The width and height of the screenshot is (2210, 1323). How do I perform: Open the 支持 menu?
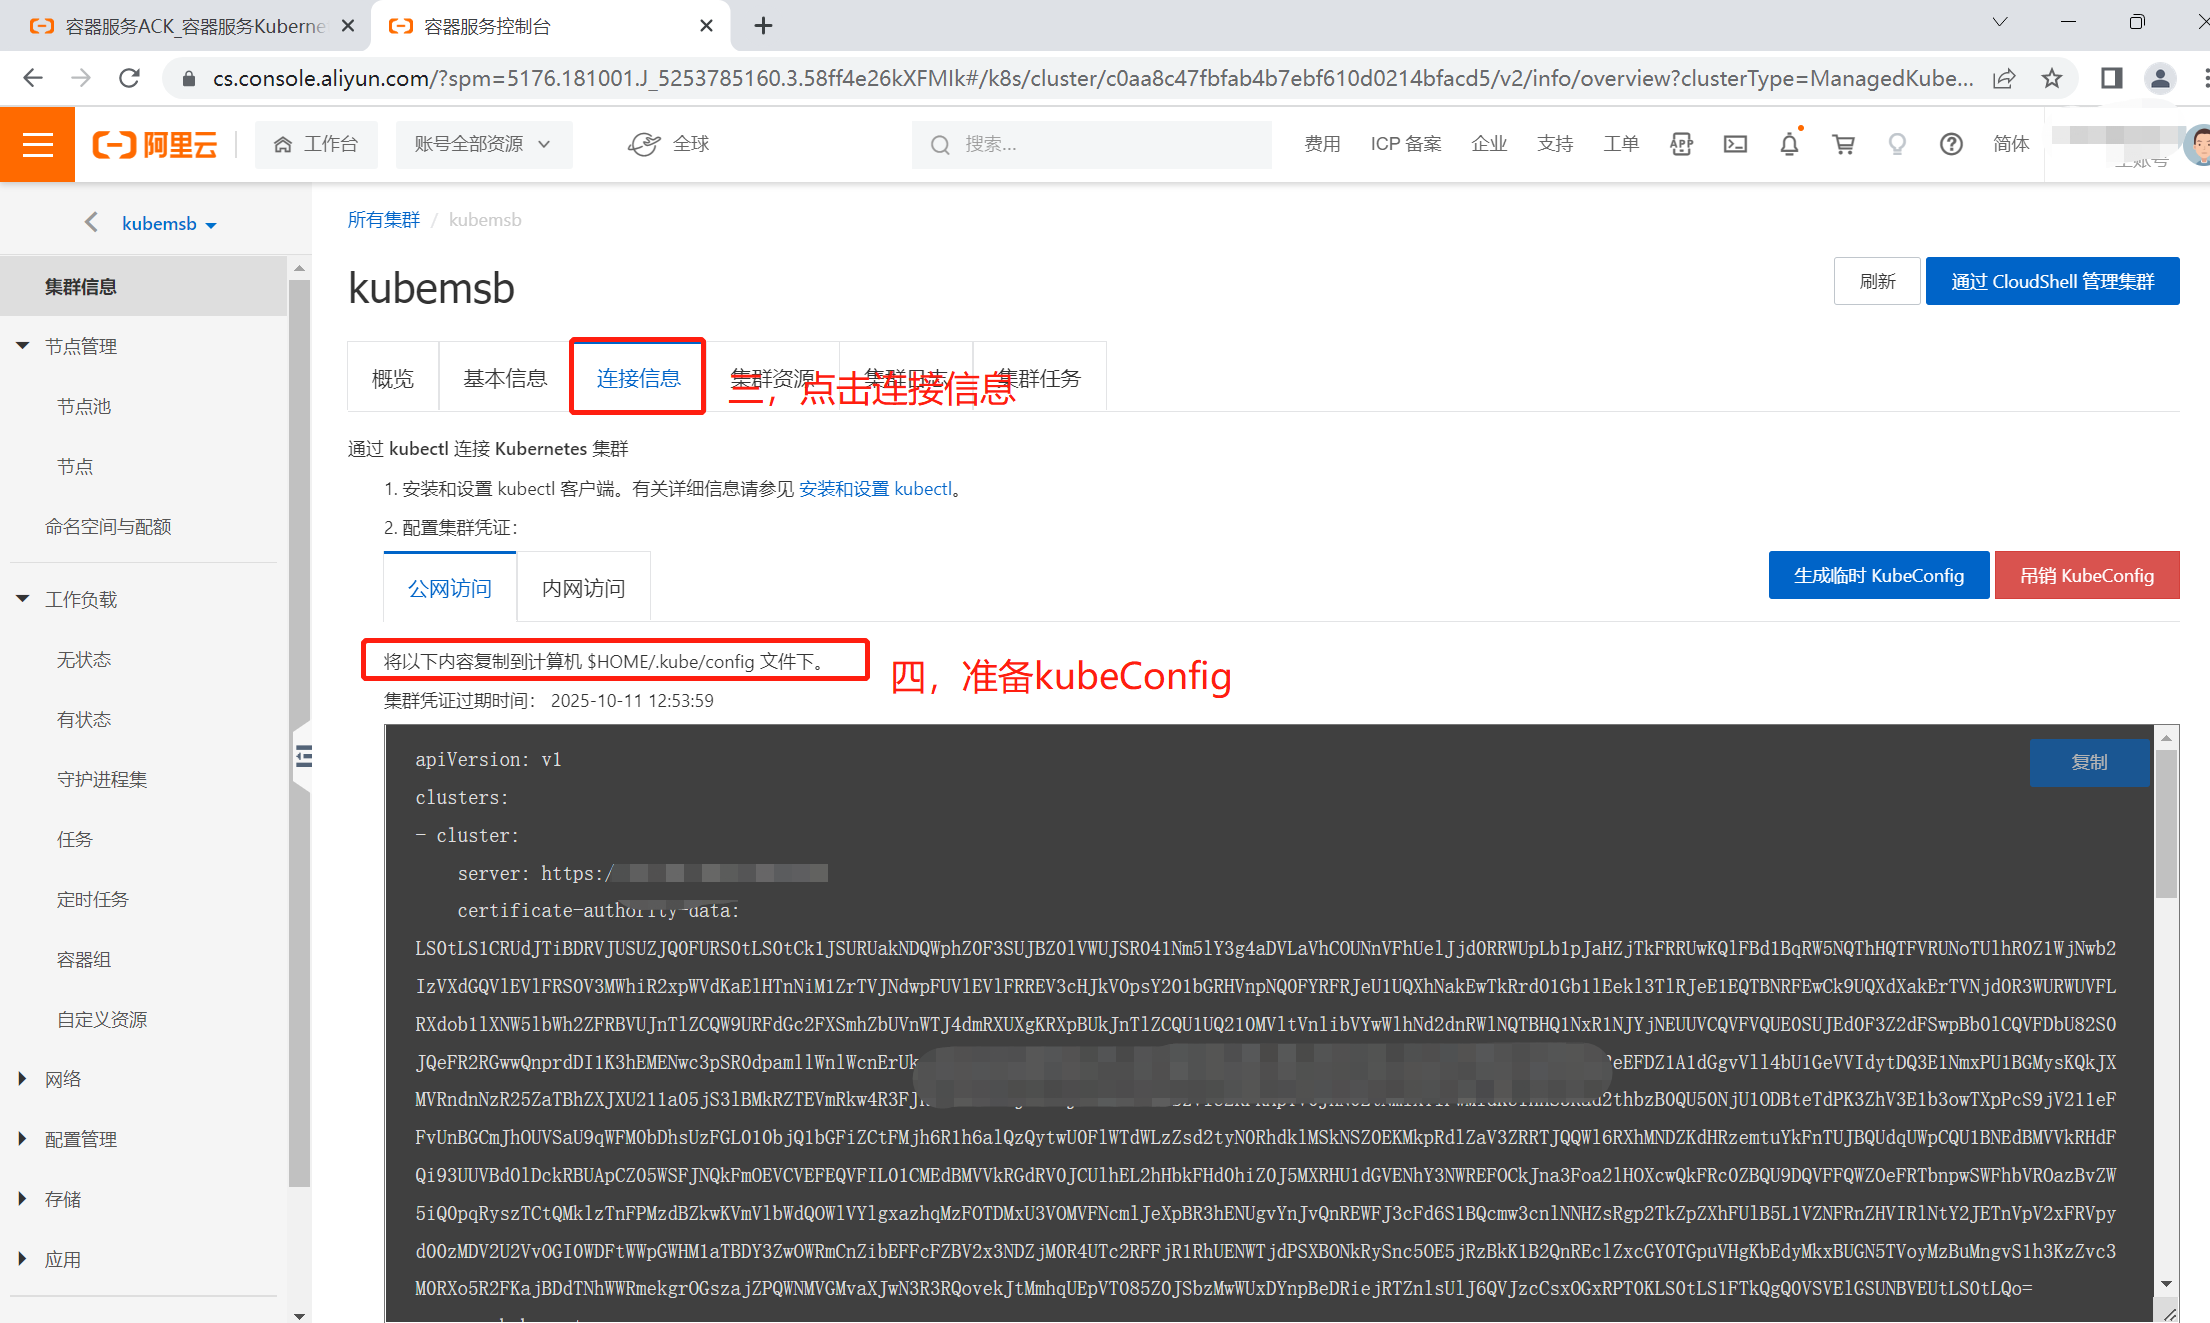1555,145
